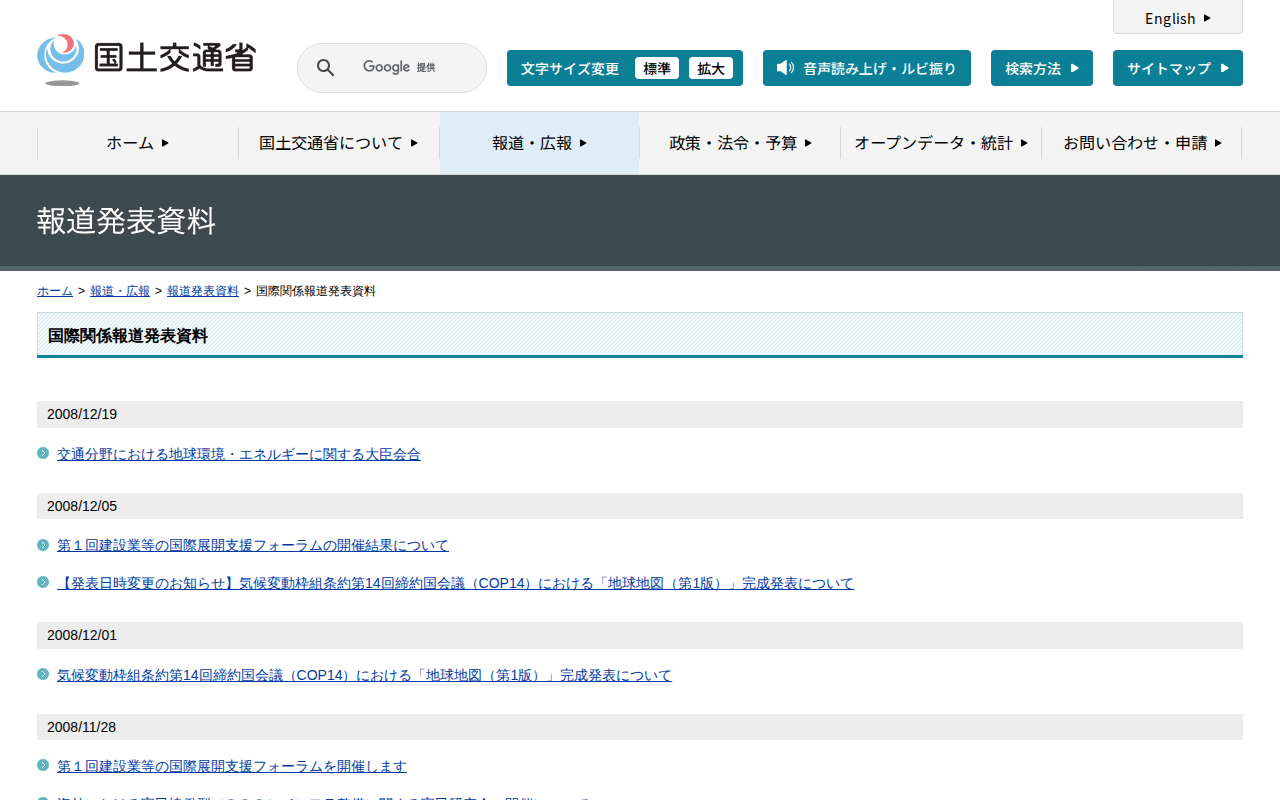The width and height of the screenshot is (1280, 800).
Task: Click arrow icon on サイトマップ button
Action: (x=1224, y=68)
